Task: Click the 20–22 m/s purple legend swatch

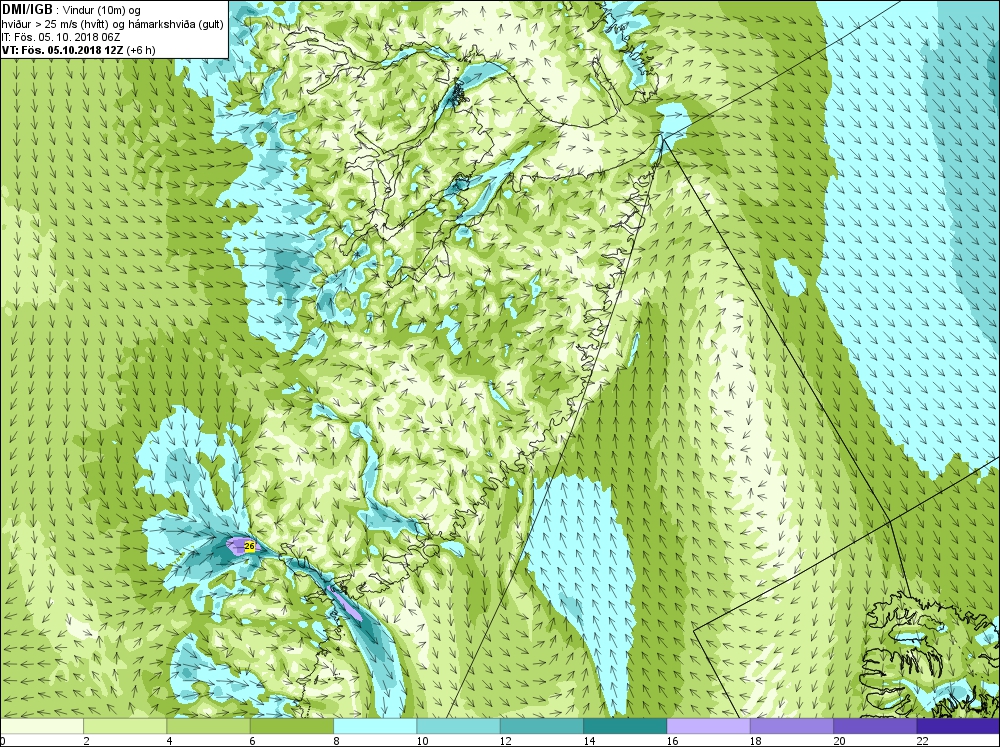Action: (x=875, y=726)
